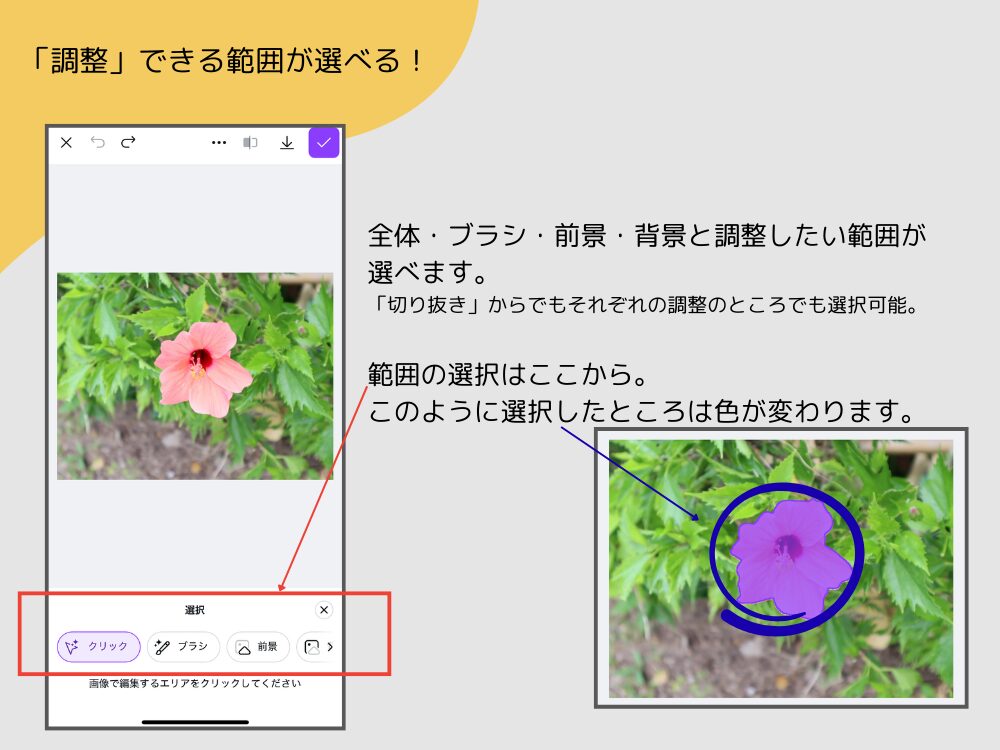Image resolution: width=1000 pixels, height=750 pixels.
Task: Select the magic click wand icon
Action: pyautogui.click(x=72, y=646)
